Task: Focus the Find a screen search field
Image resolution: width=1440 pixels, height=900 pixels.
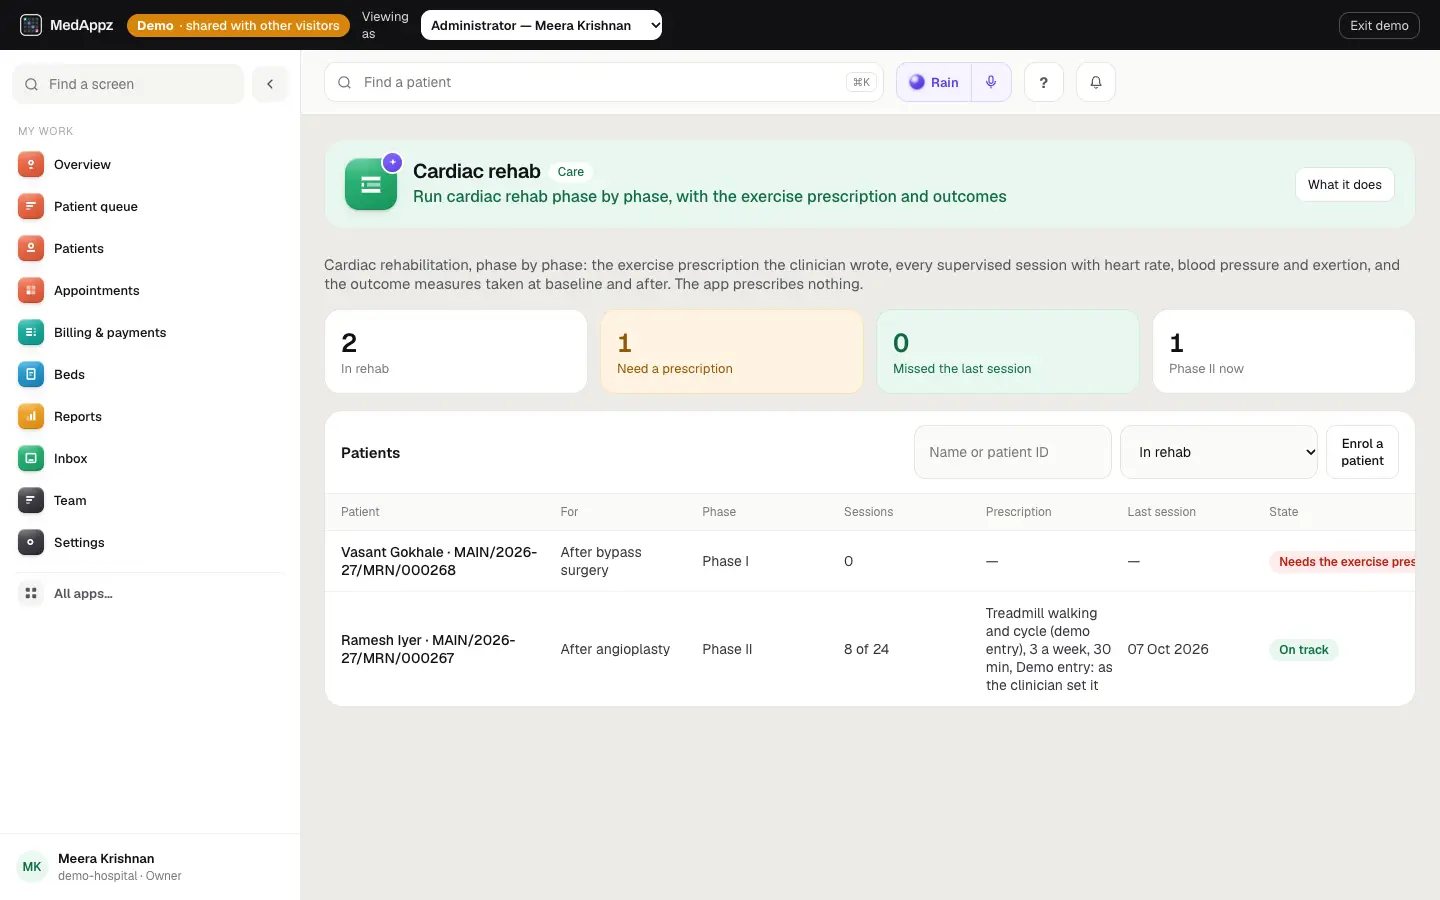Action: pyautogui.click(x=128, y=84)
